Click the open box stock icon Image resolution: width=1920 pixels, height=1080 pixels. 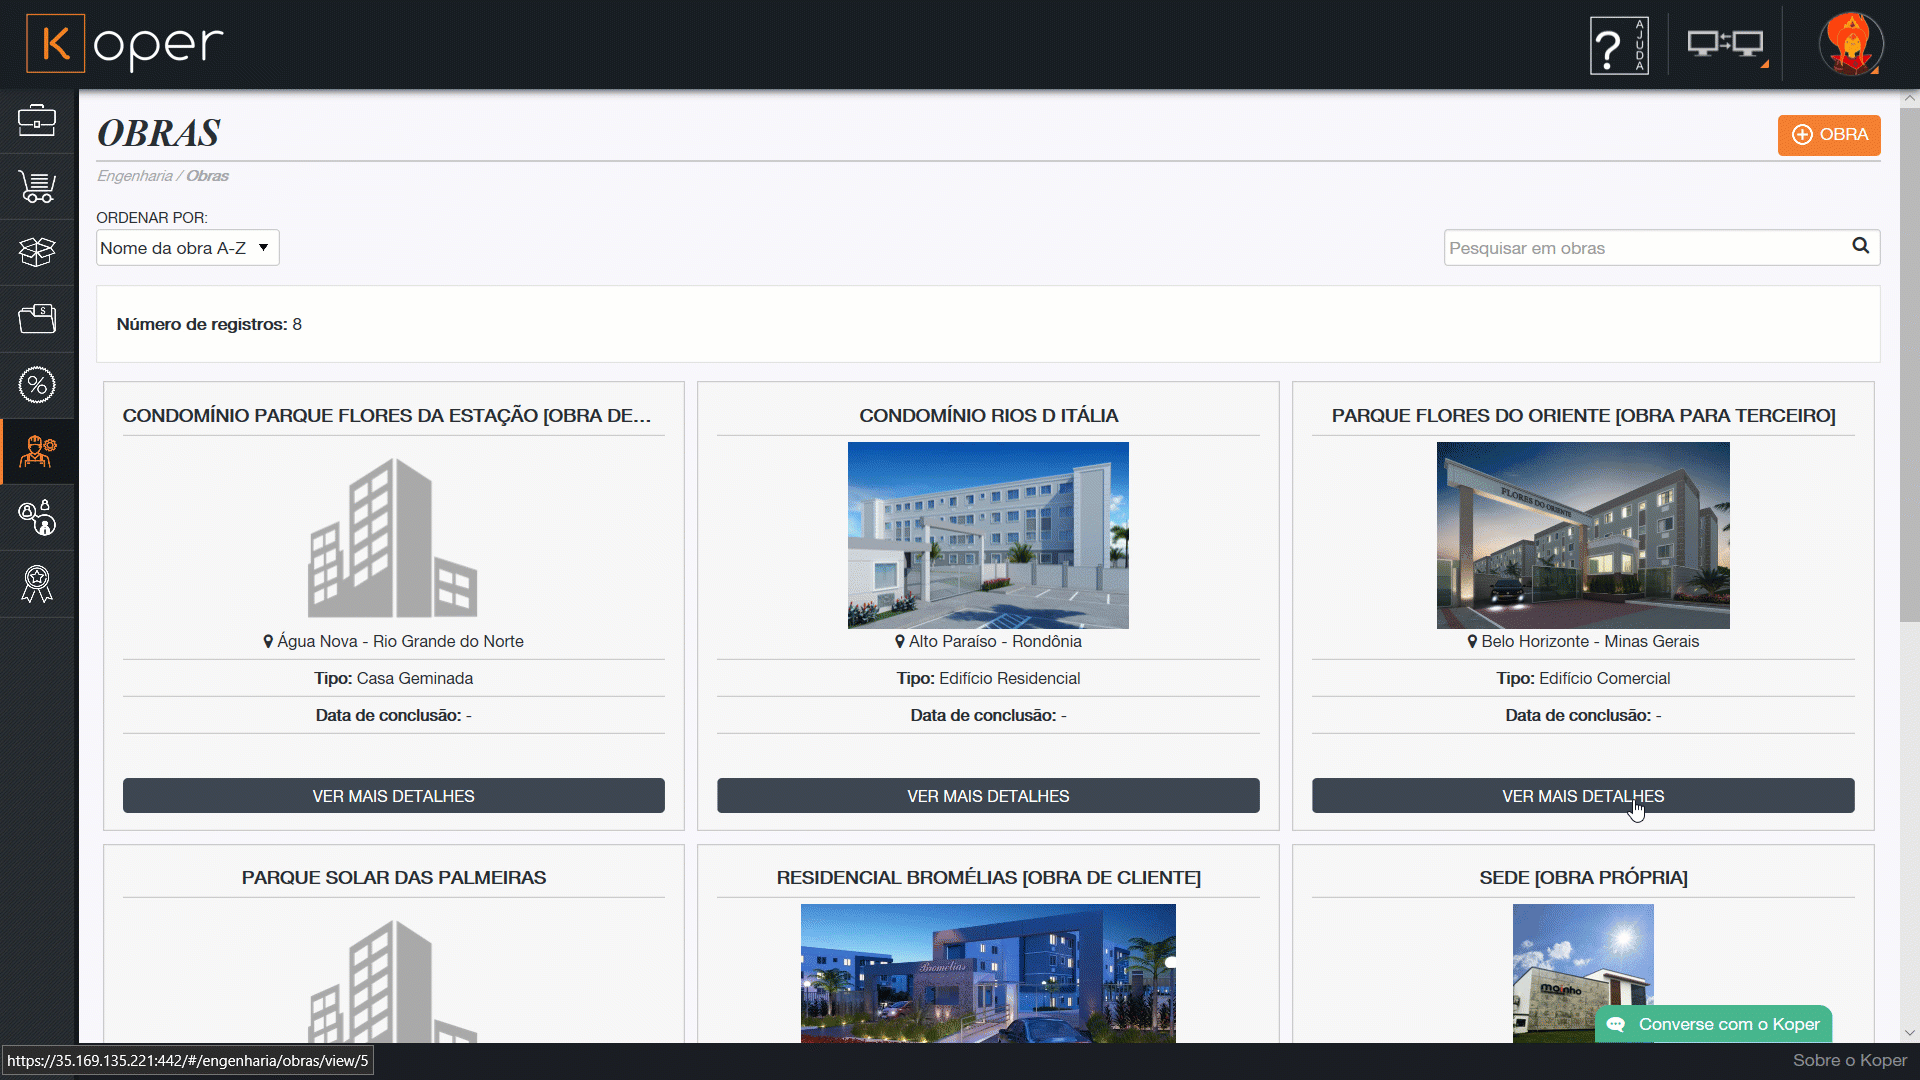click(37, 252)
